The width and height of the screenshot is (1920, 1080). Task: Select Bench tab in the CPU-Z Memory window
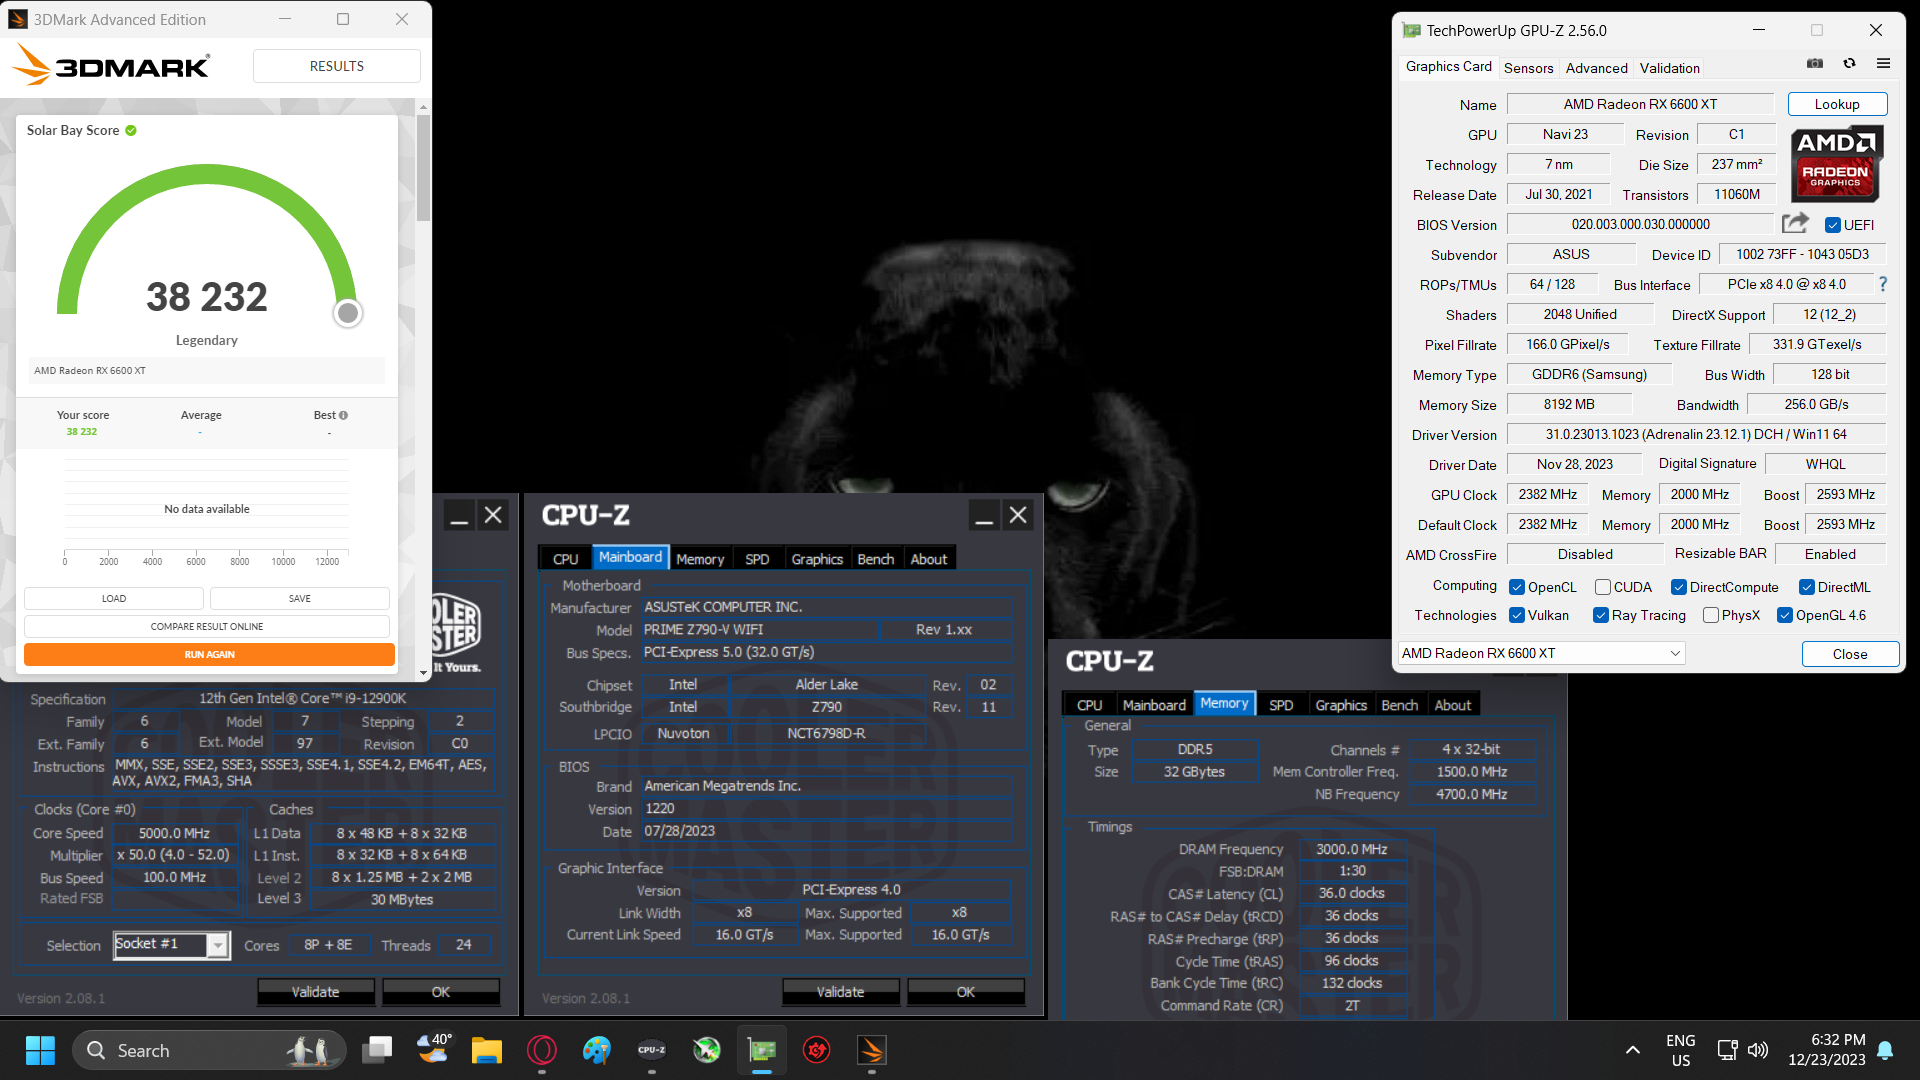coord(1399,705)
